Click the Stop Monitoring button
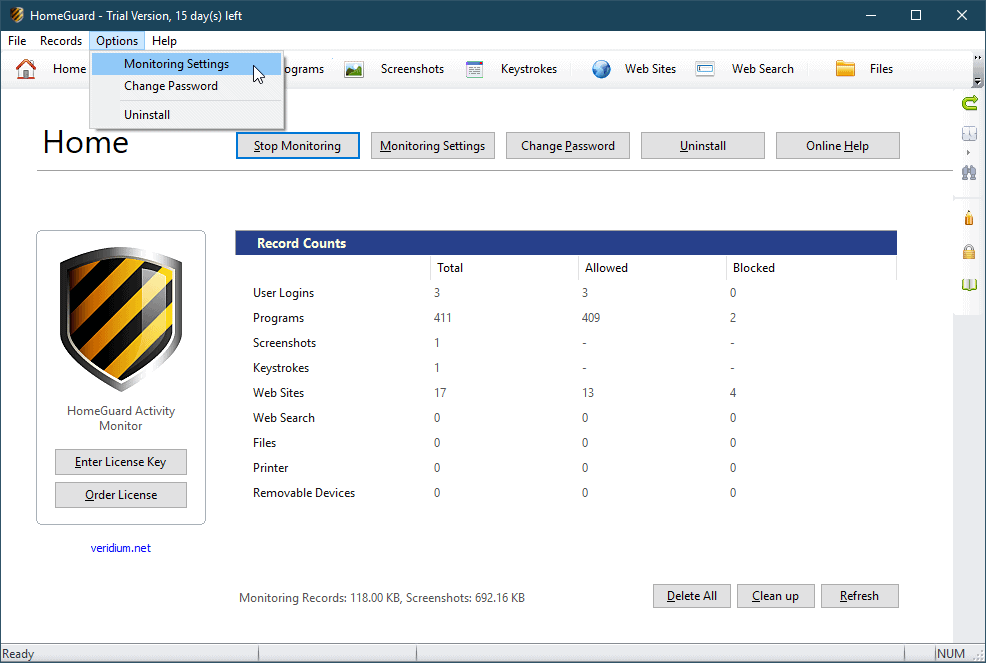Image resolution: width=986 pixels, height=663 pixels. coord(297,146)
